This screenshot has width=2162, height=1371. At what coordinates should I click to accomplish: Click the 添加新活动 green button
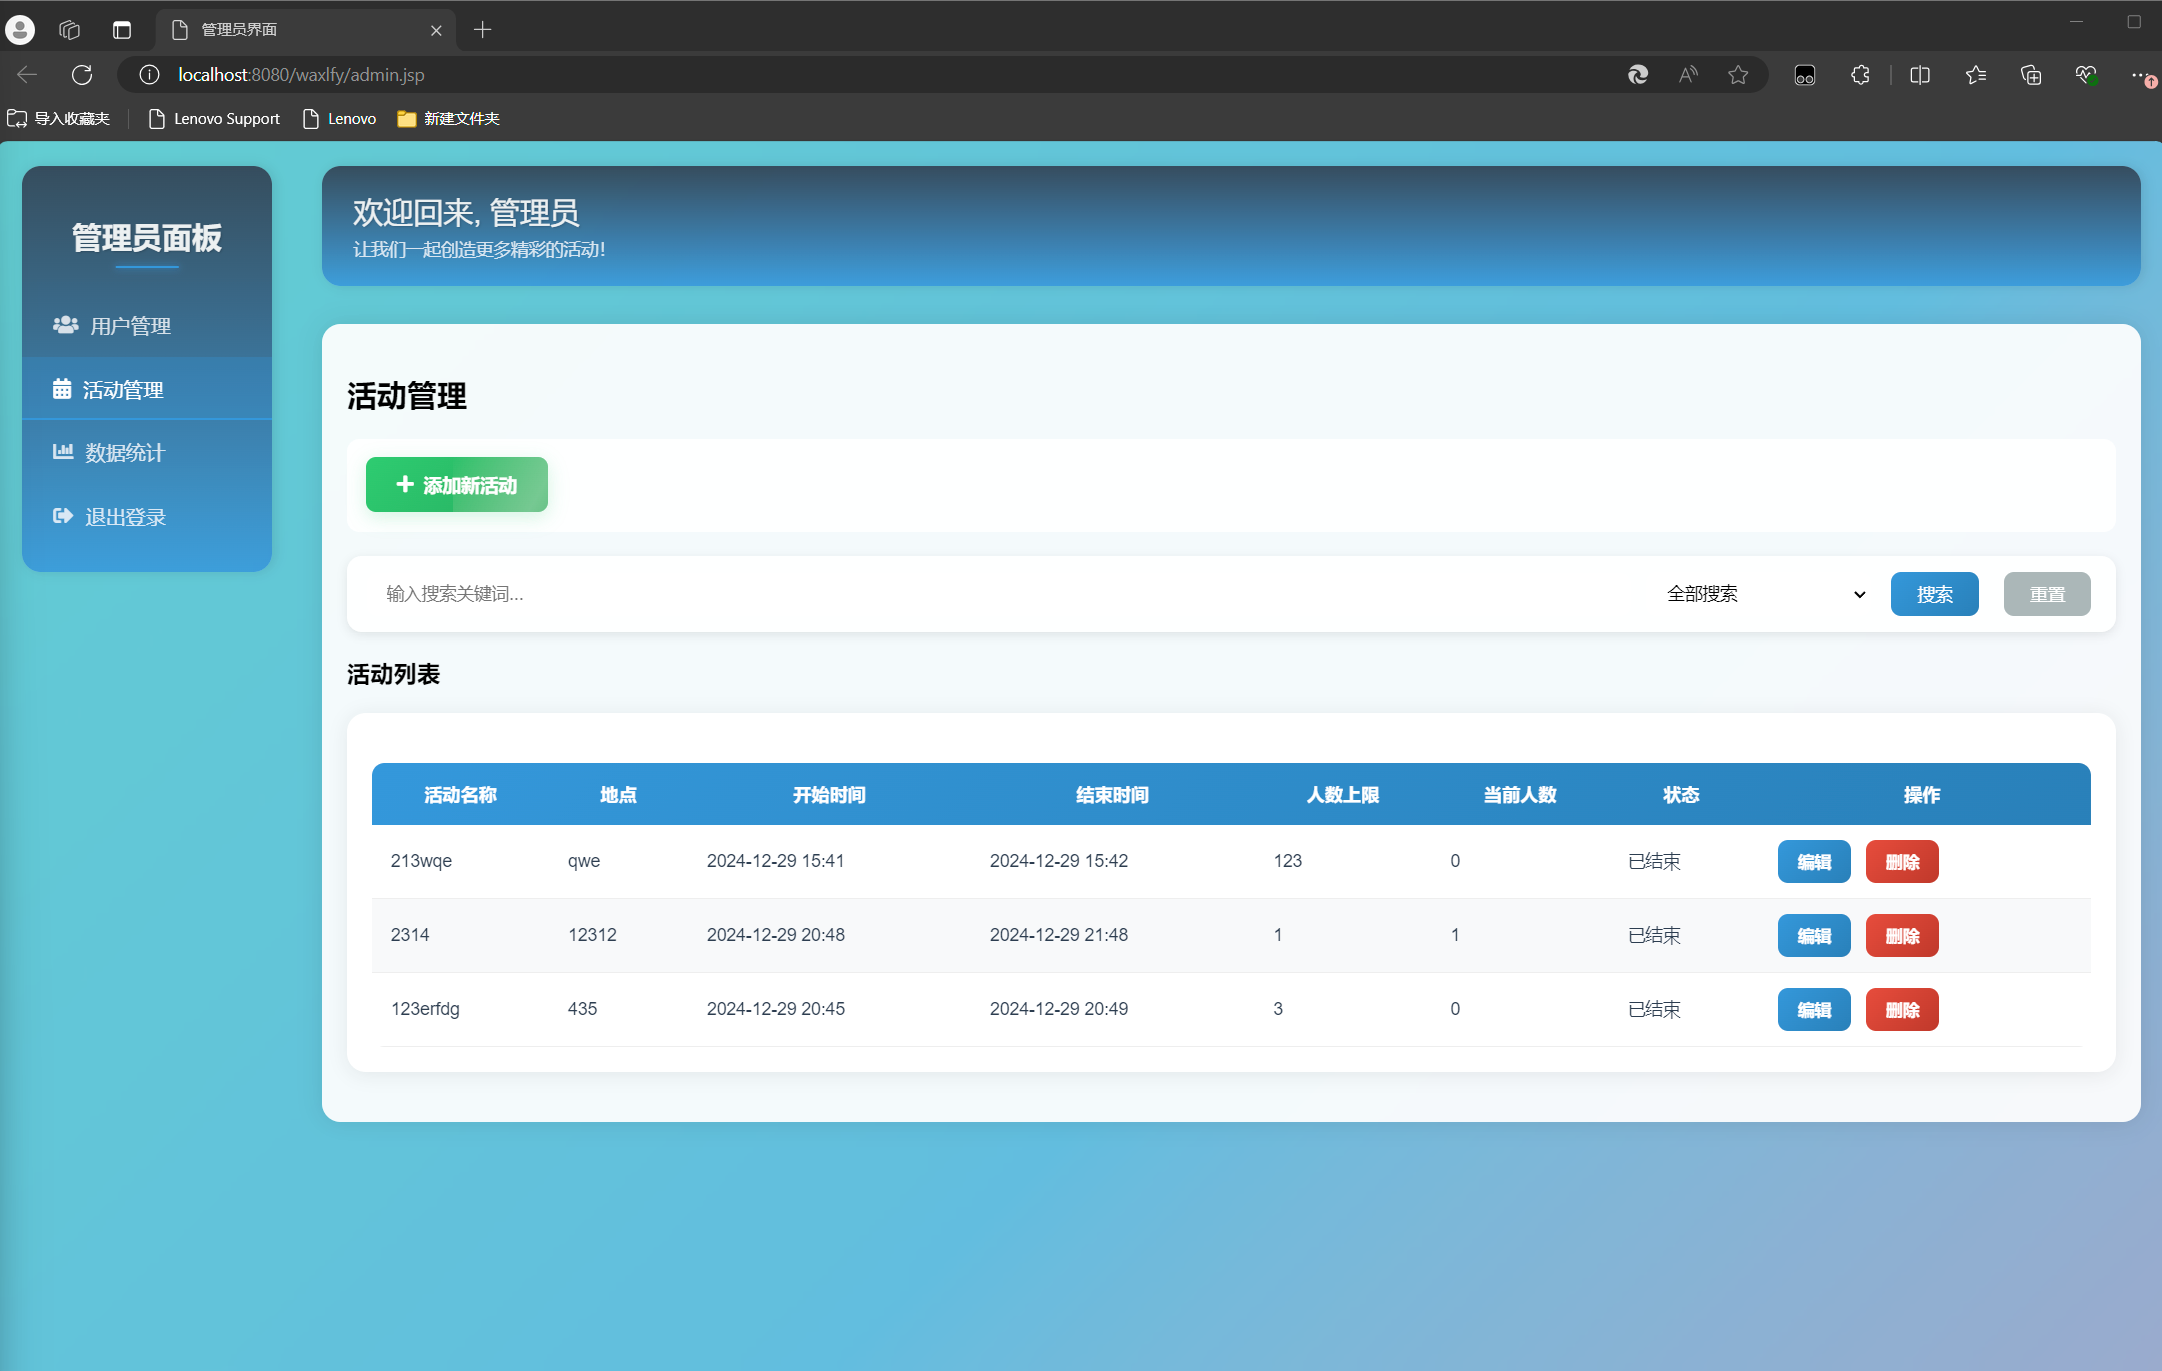tap(457, 485)
